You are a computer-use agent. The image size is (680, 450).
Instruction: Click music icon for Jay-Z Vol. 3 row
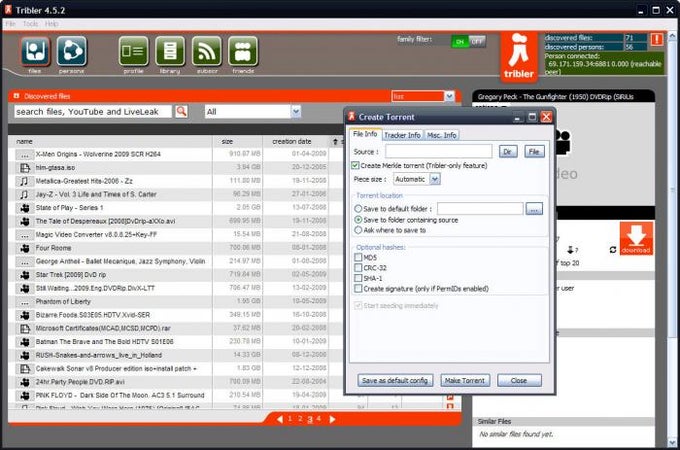pos(25,195)
